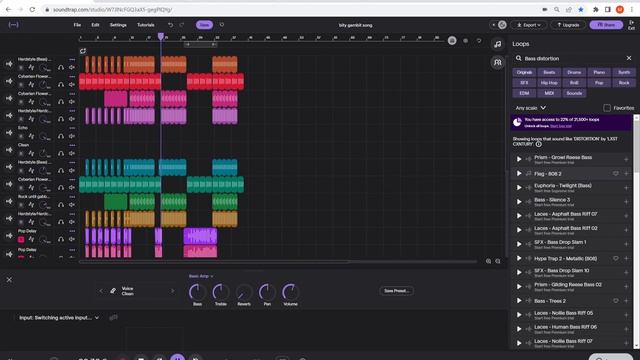
Task: Filter loops by the EDM tag
Action: pyautogui.click(x=524, y=93)
